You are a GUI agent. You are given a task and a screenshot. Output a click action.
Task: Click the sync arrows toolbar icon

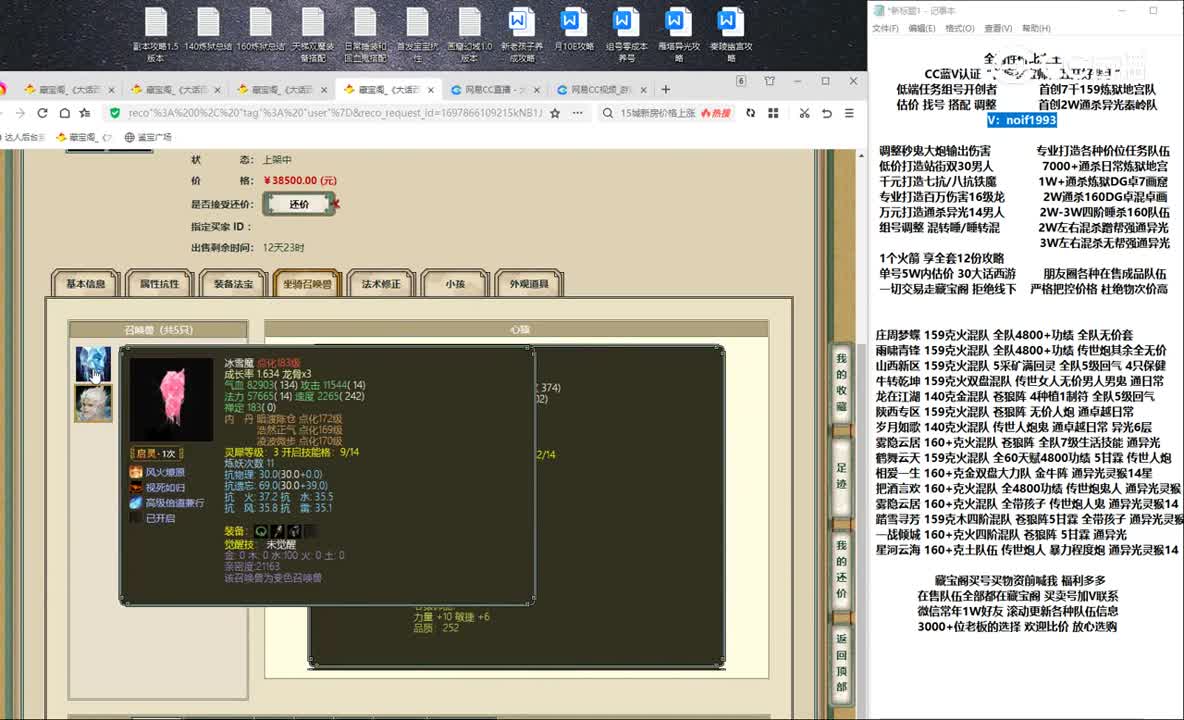[x=751, y=113]
